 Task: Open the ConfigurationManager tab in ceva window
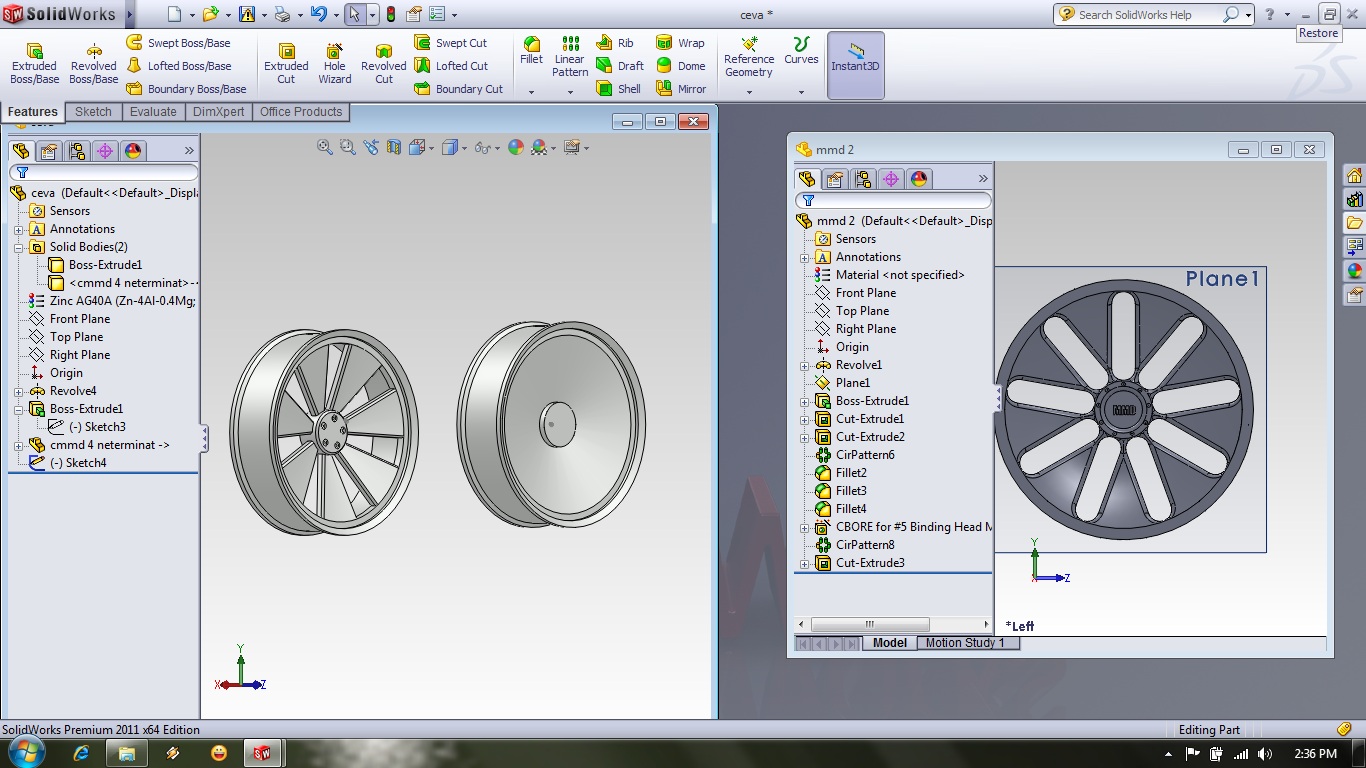pyautogui.click(x=77, y=151)
